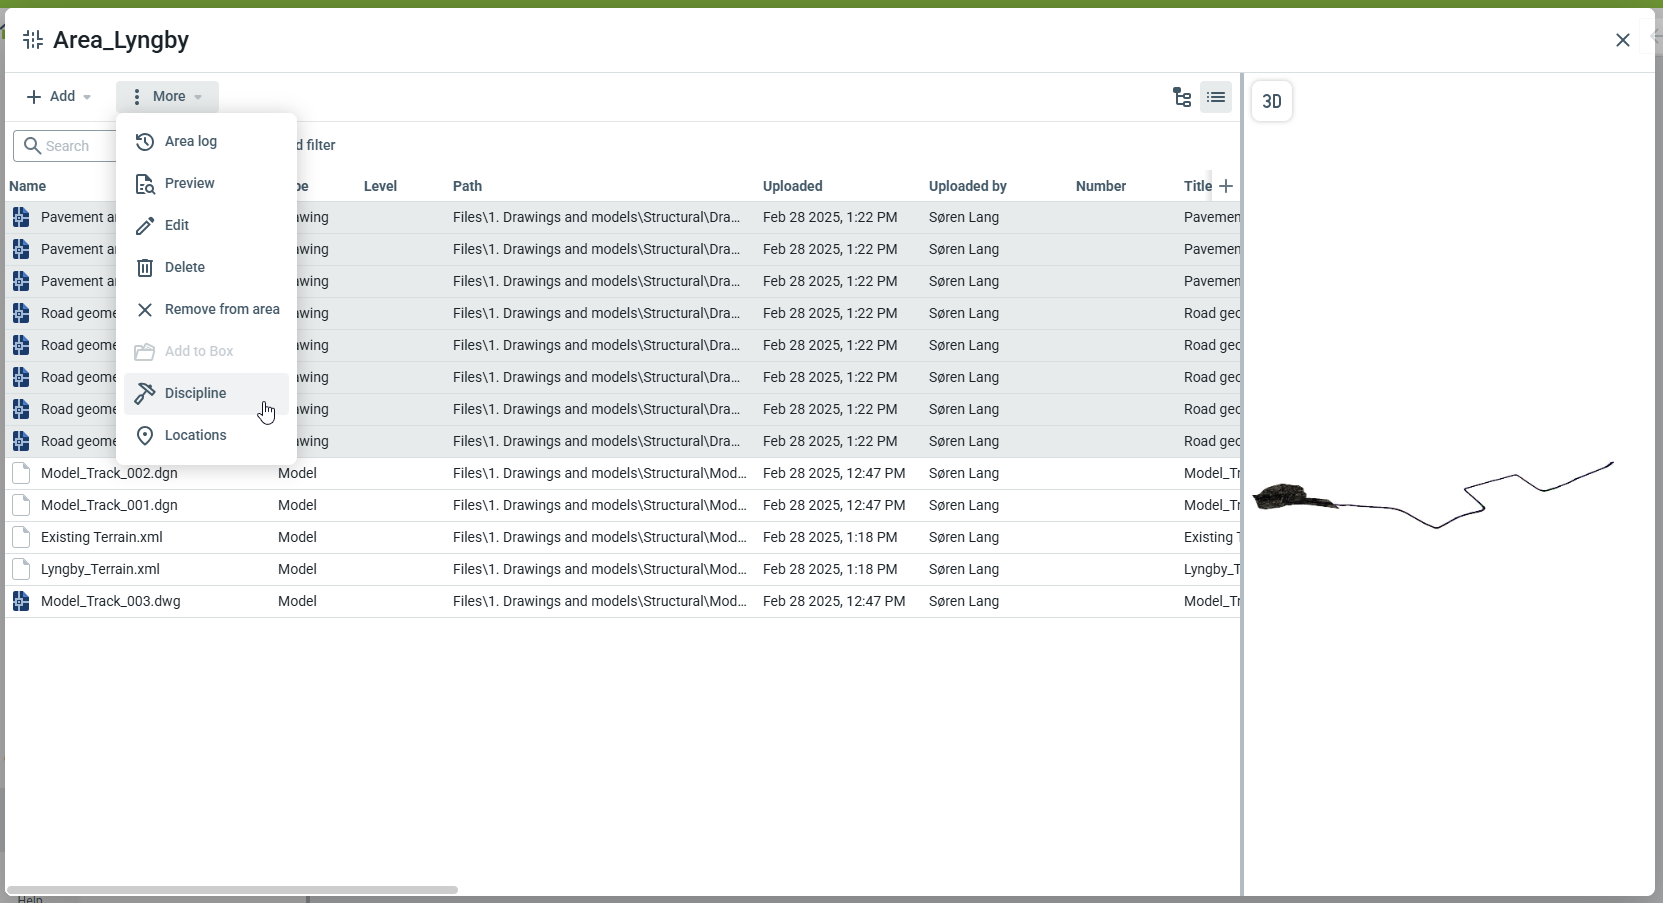Sort by the Uploaded column header
Image resolution: width=1663 pixels, height=903 pixels.
point(792,186)
